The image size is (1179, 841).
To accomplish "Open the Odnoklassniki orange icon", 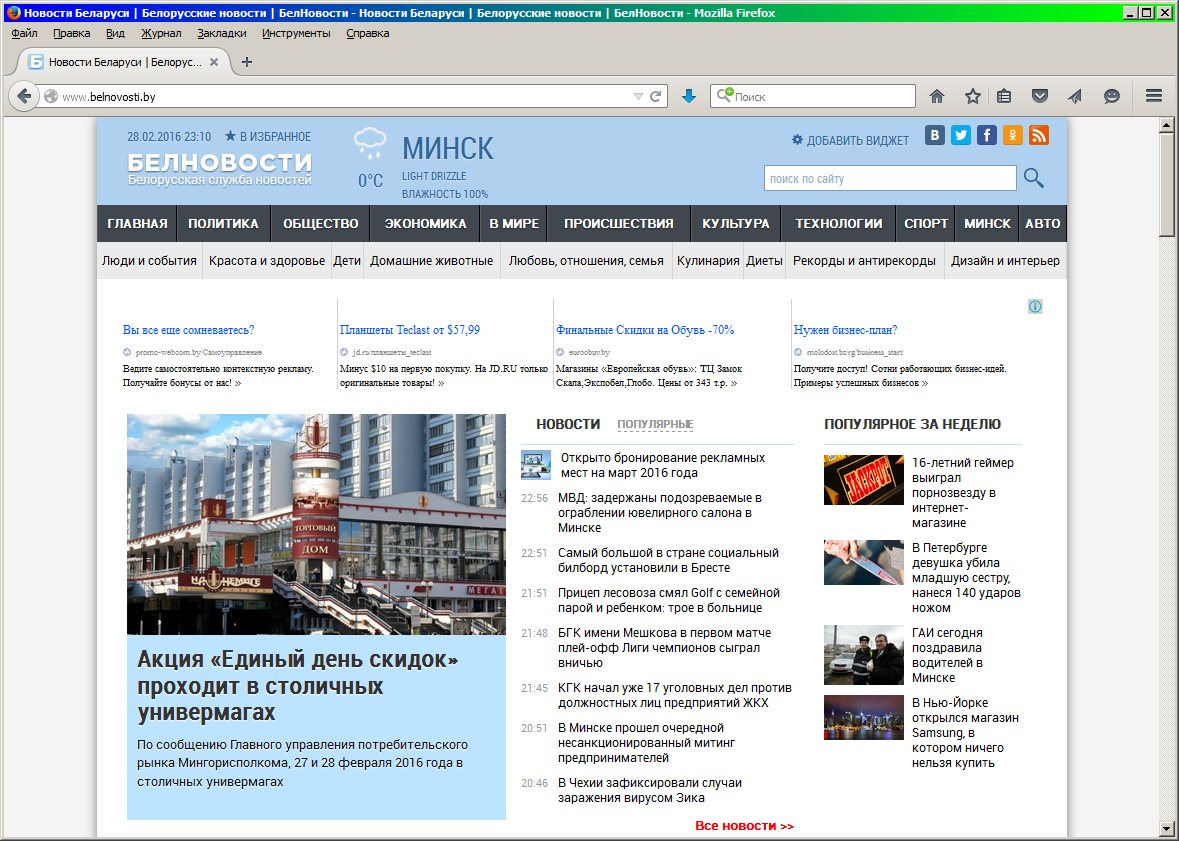I will point(1013,136).
